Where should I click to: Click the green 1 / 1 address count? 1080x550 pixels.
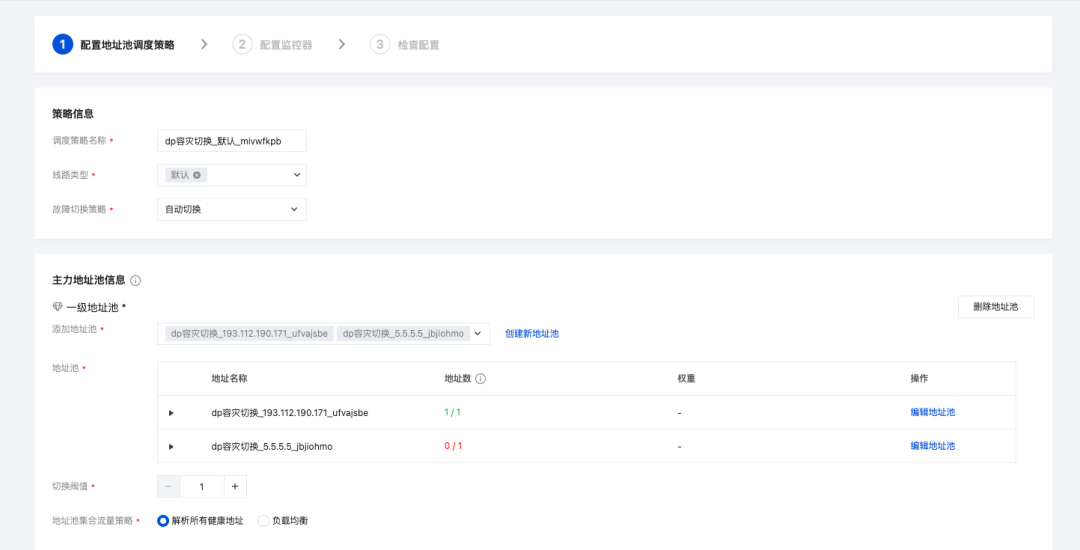coord(453,412)
